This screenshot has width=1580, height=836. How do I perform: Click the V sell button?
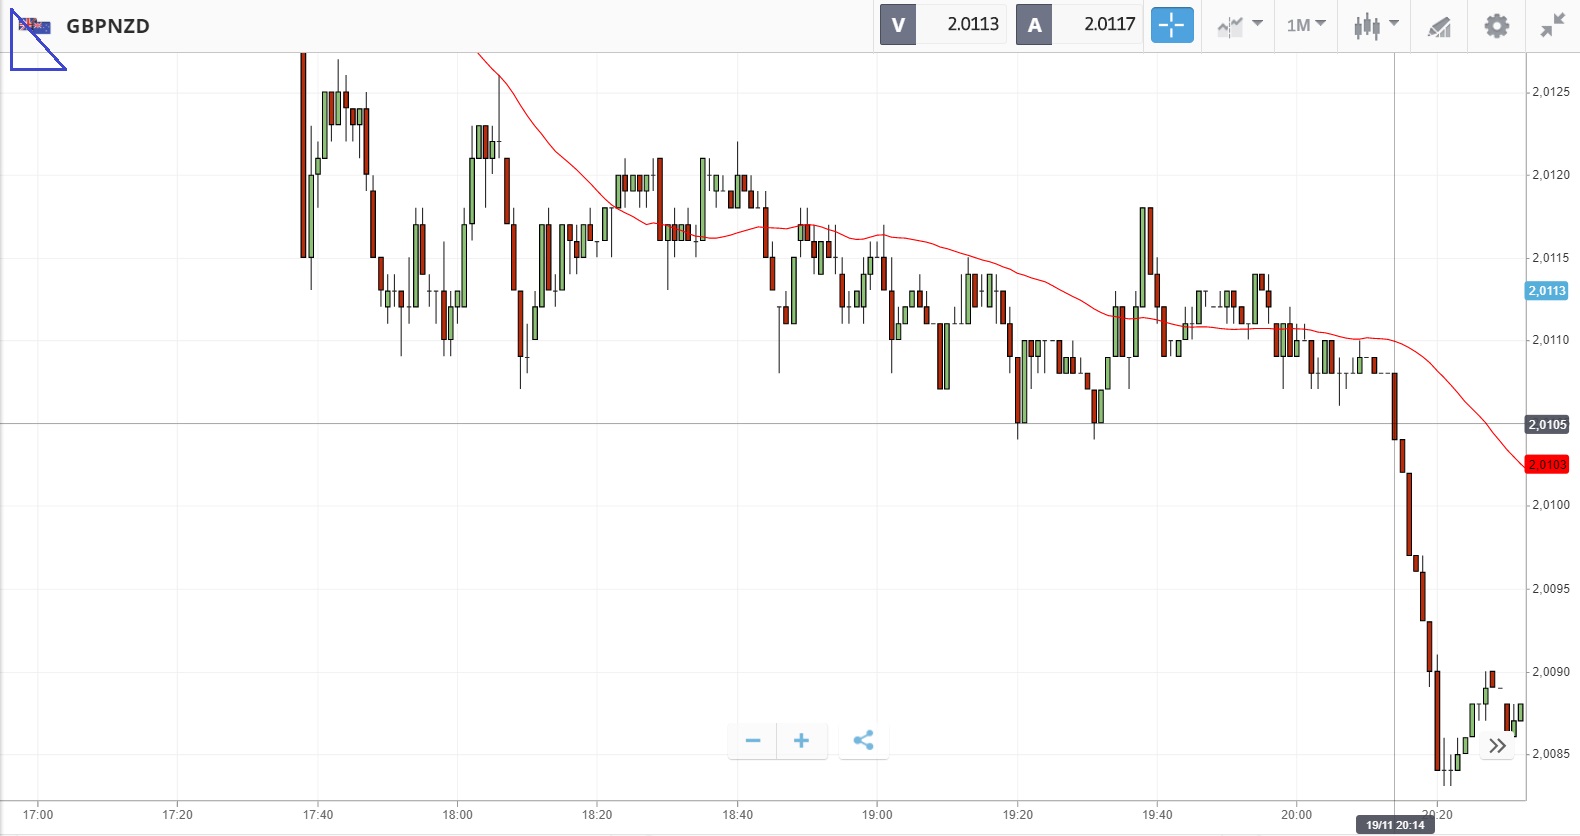click(x=898, y=25)
